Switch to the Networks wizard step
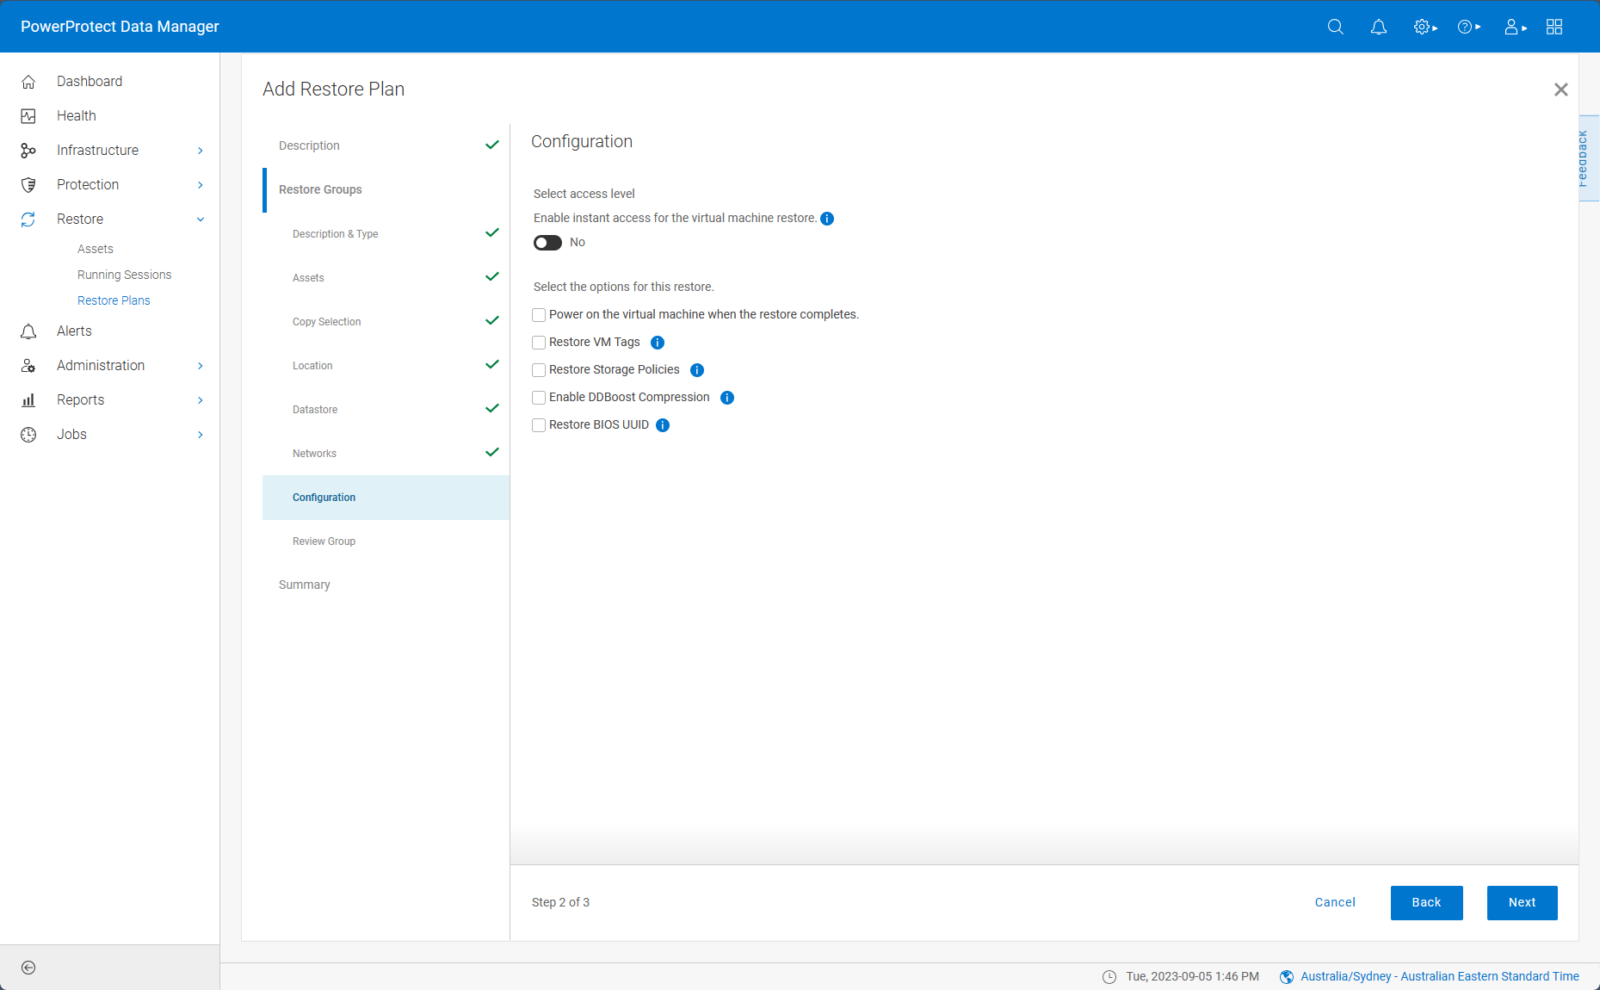The height and width of the screenshot is (990, 1600). coord(314,452)
